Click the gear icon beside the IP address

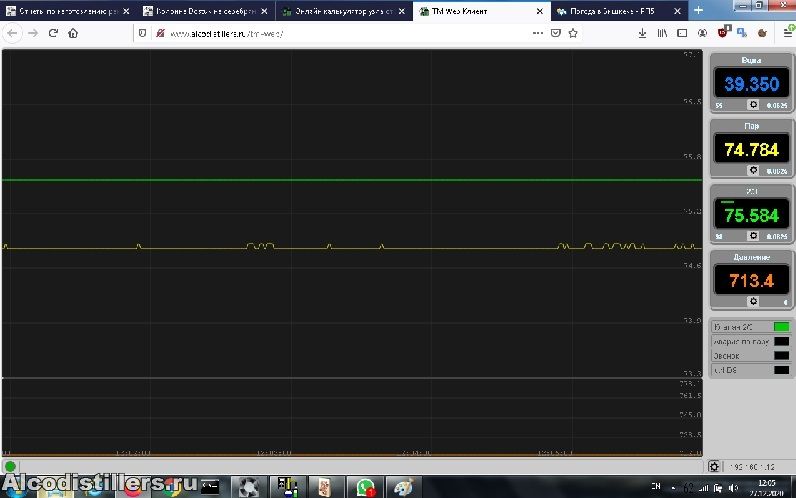[713, 467]
